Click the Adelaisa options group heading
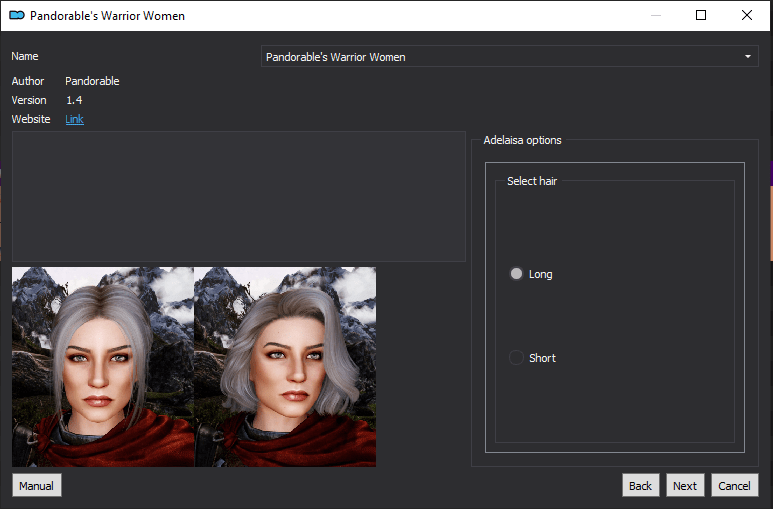The image size is (773, 509). pyautogui.click(x=522, y=140)
